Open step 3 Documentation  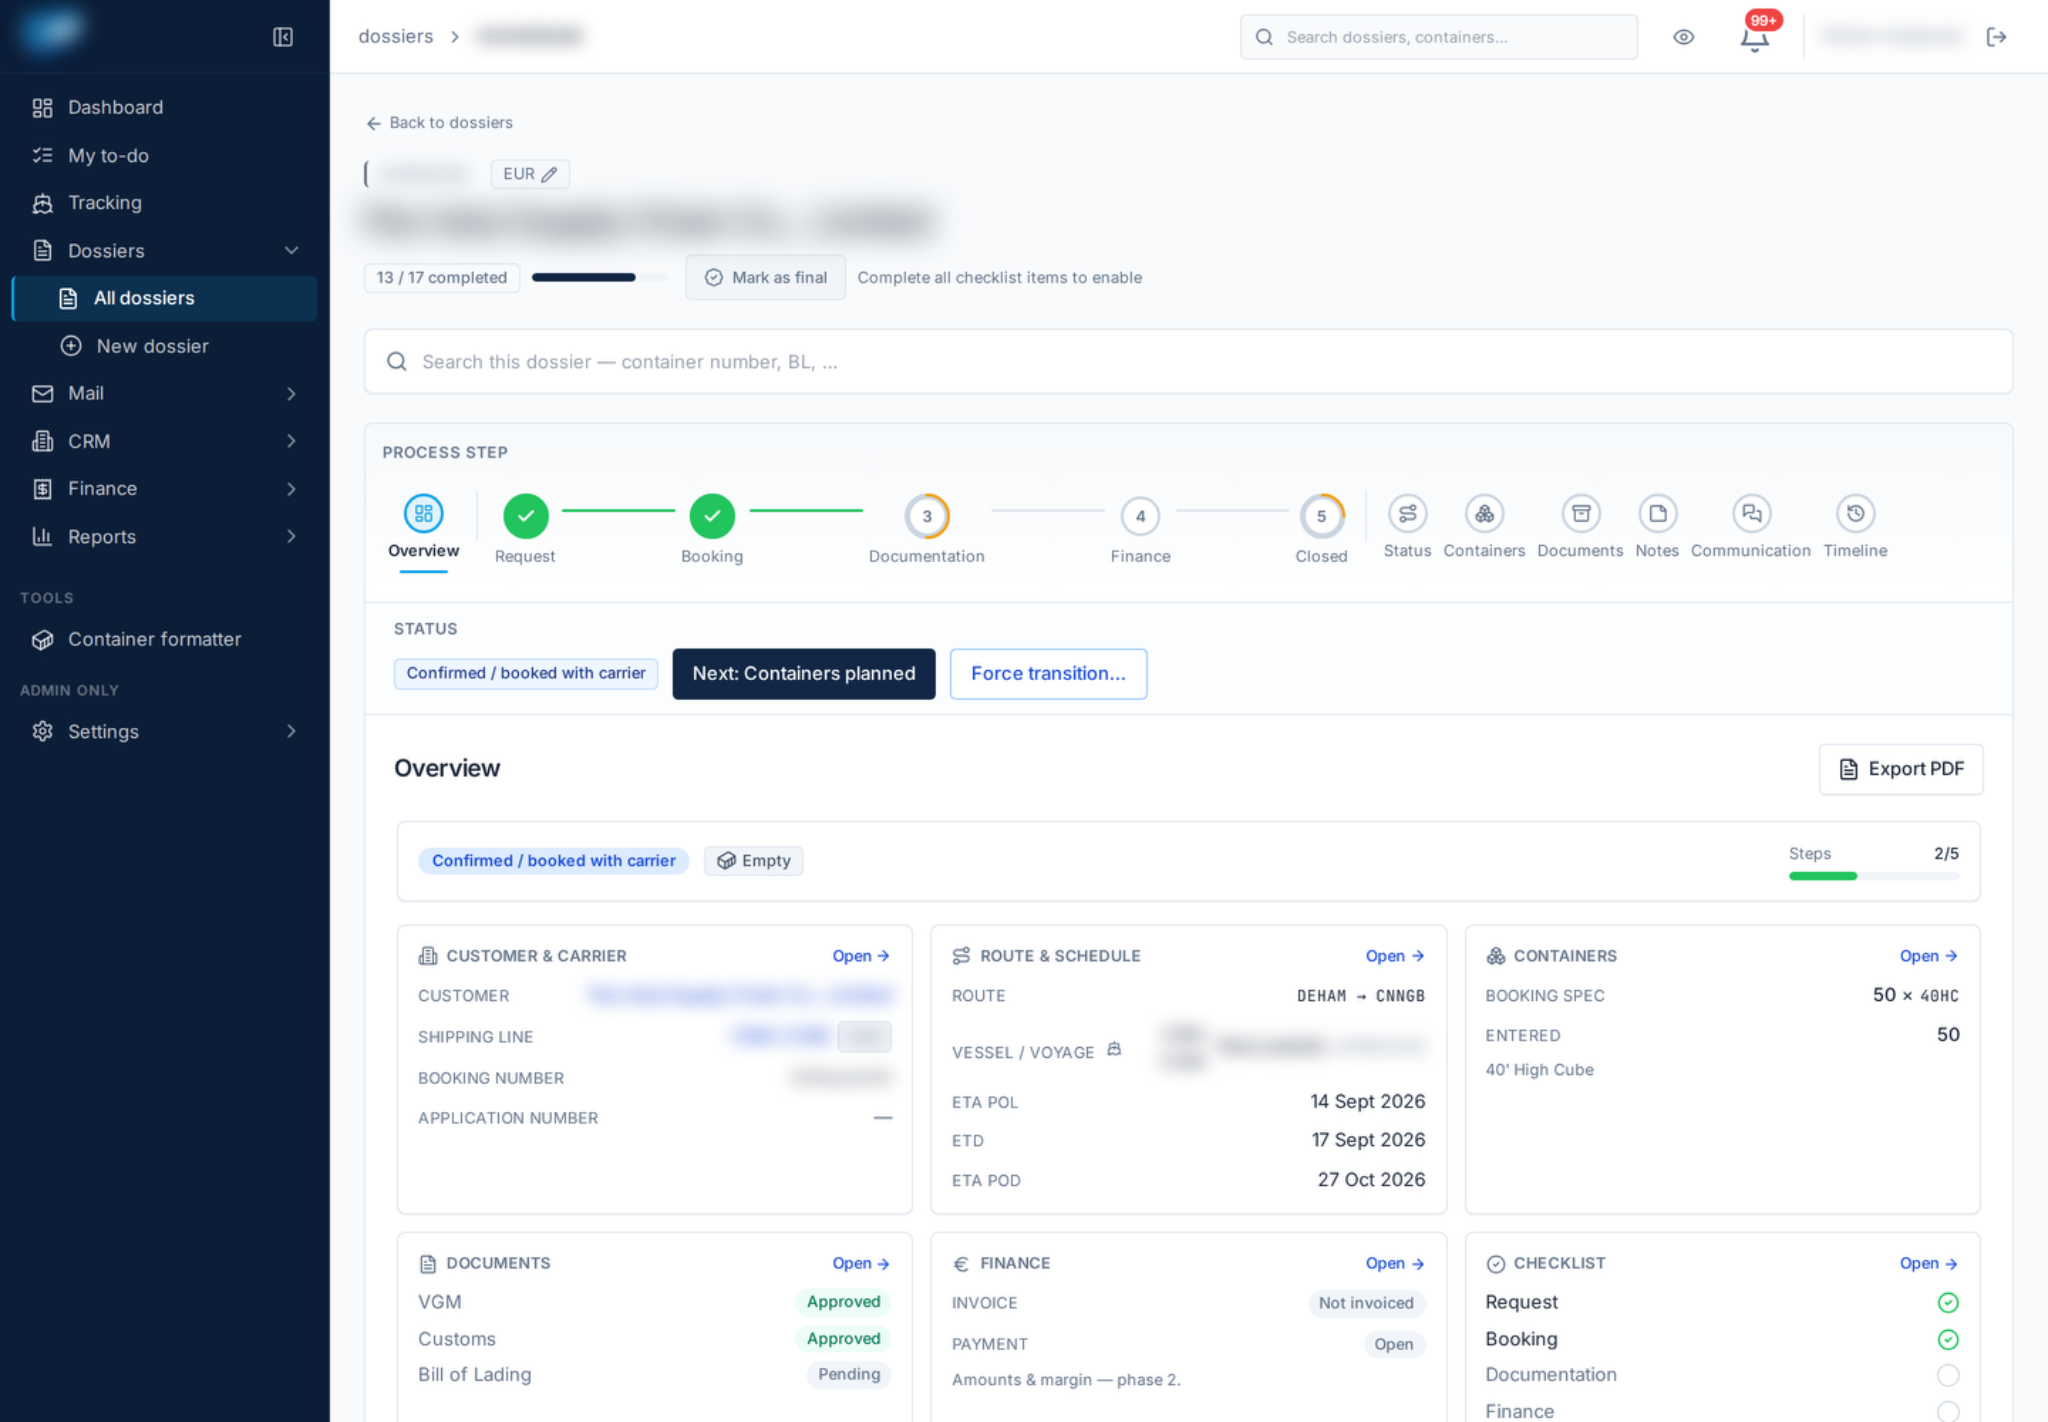pos(927,529)
